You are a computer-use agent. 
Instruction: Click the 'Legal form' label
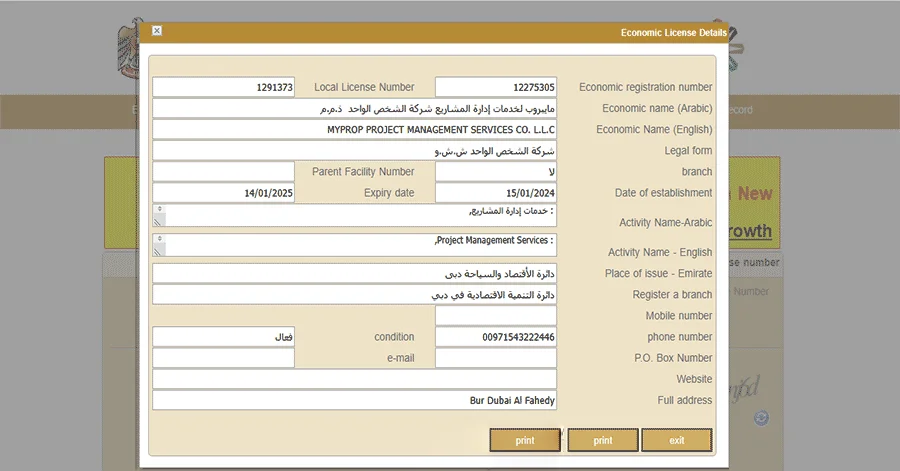[x=688, y=151]
